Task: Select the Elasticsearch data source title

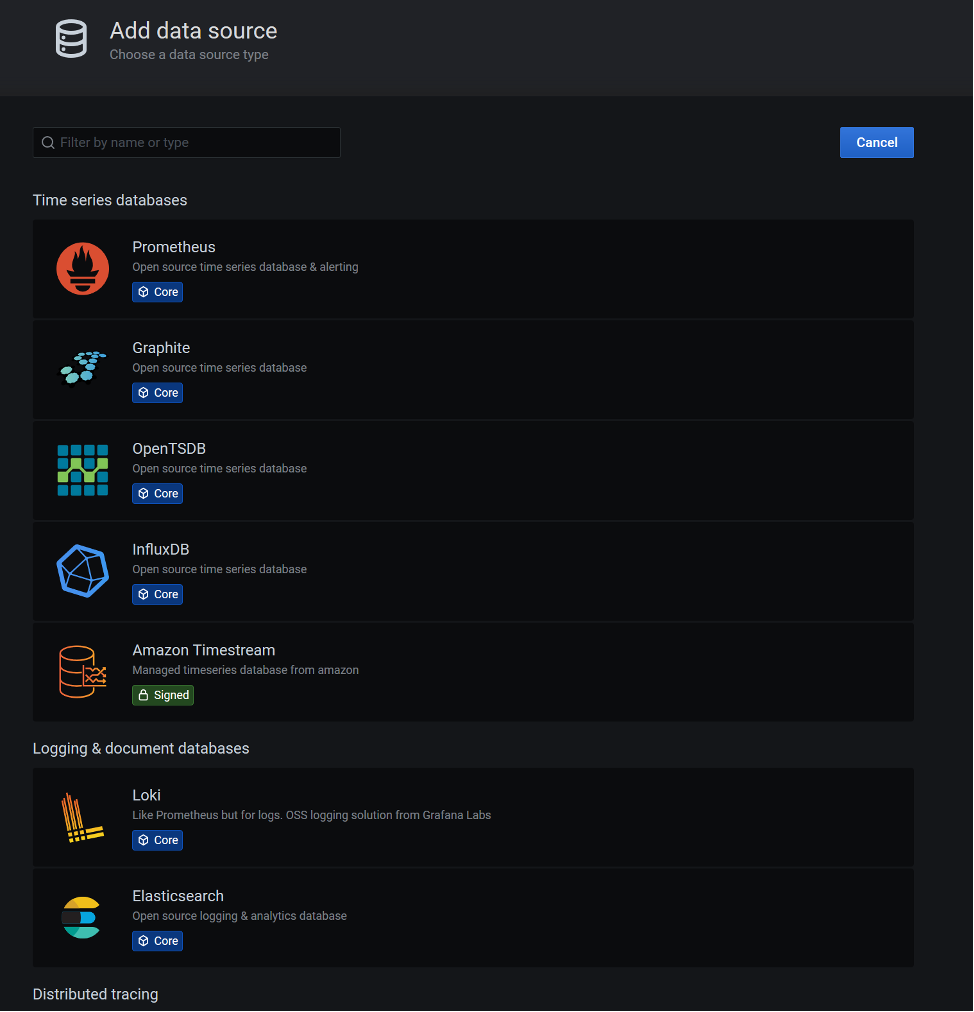Action: pyautogui.click(x=178, y=896)
